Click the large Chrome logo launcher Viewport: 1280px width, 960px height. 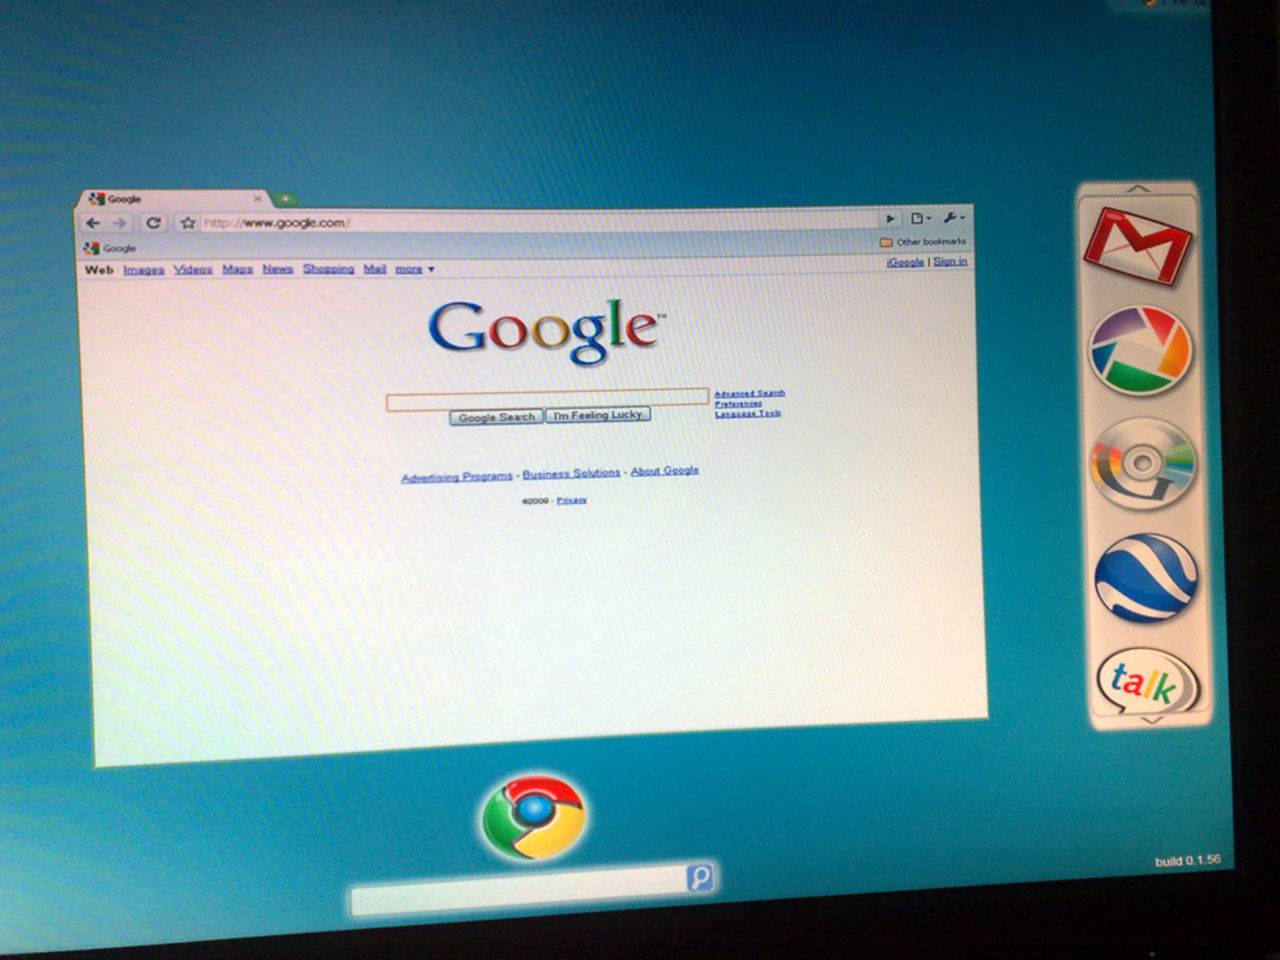point(533,815)
